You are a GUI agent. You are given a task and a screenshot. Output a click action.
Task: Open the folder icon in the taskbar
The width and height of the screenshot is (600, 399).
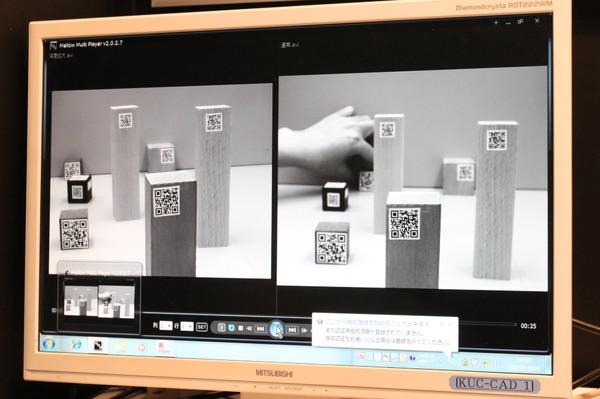click(x=120, y=346)
